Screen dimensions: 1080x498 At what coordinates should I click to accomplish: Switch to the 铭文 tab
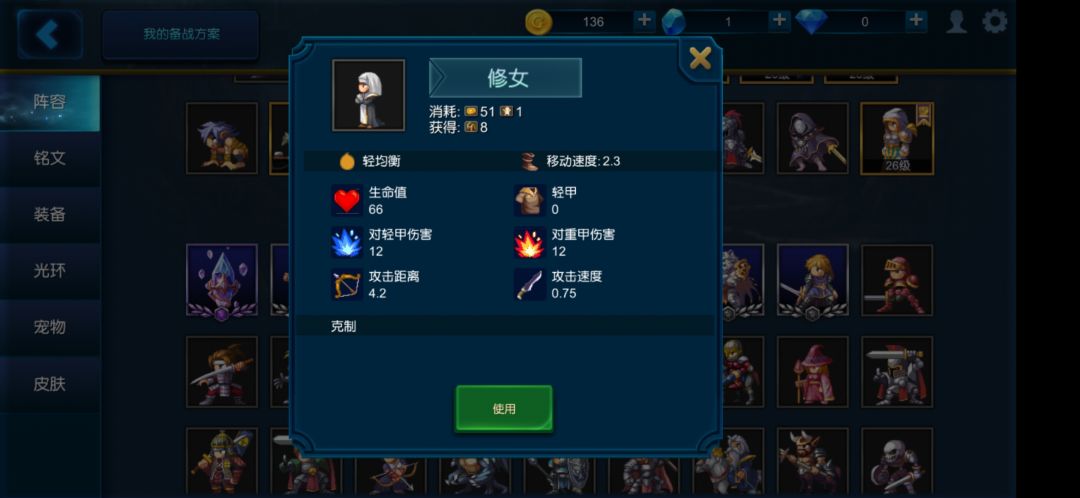[50, 158]
